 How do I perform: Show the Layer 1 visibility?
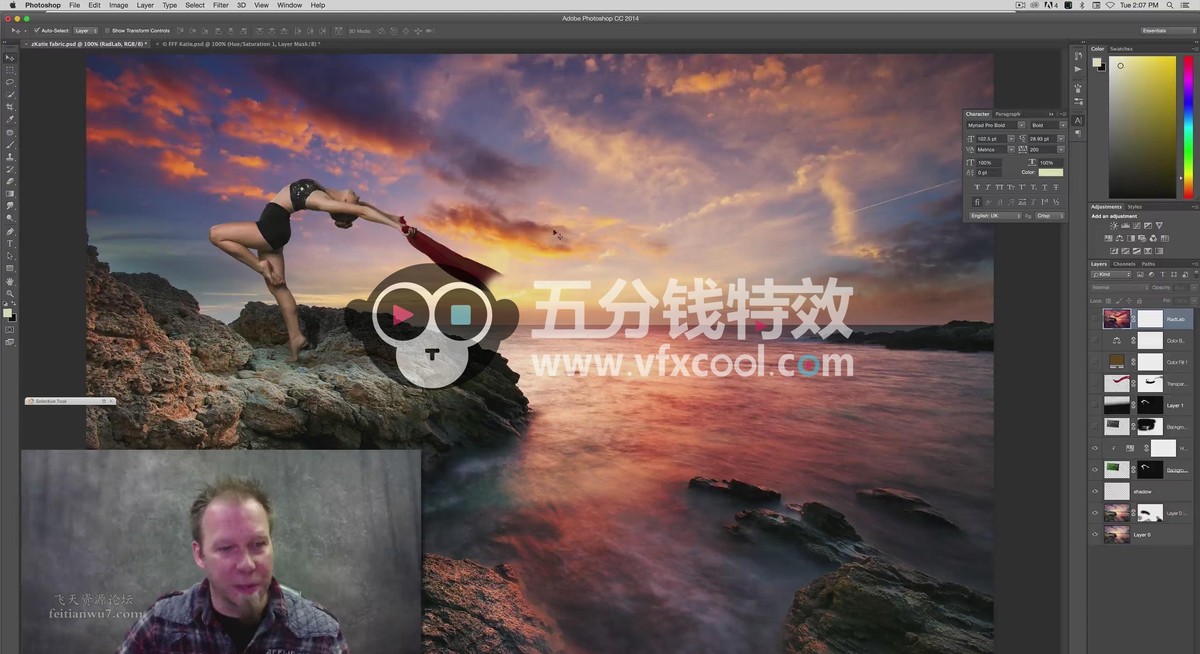(1095, 405)
